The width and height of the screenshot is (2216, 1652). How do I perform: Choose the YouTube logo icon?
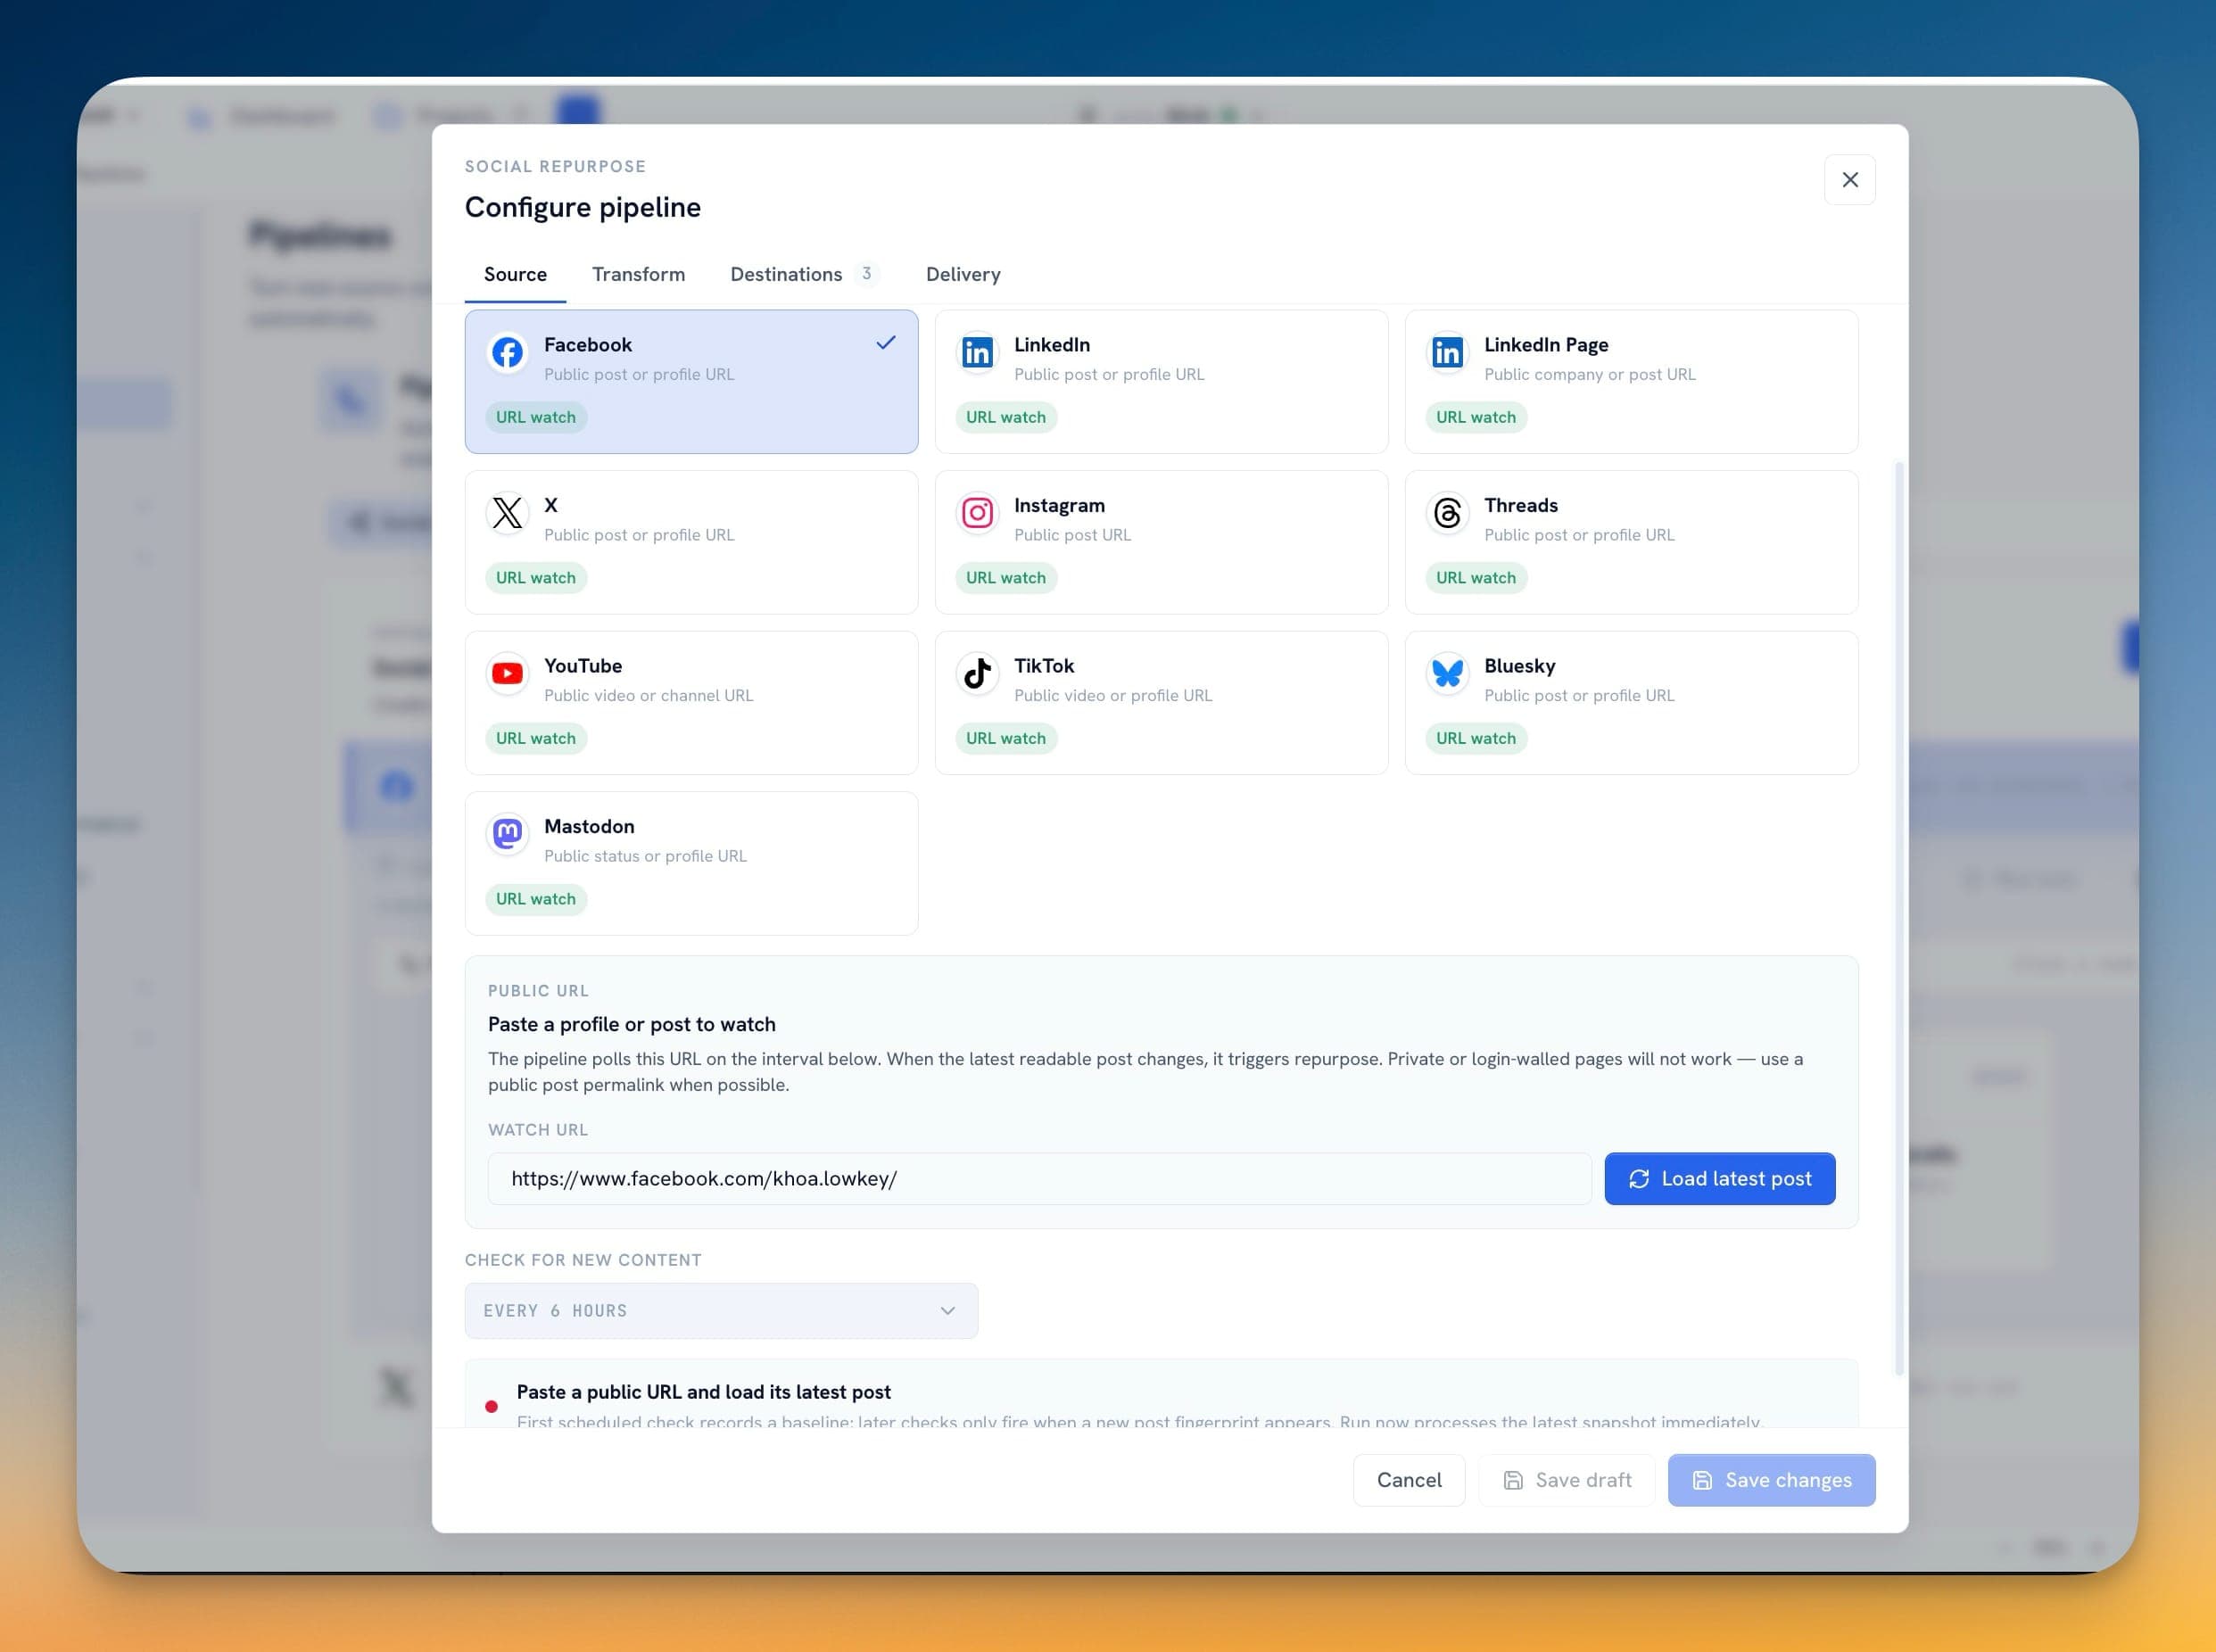pyautogui.click(x=507, y=674)
